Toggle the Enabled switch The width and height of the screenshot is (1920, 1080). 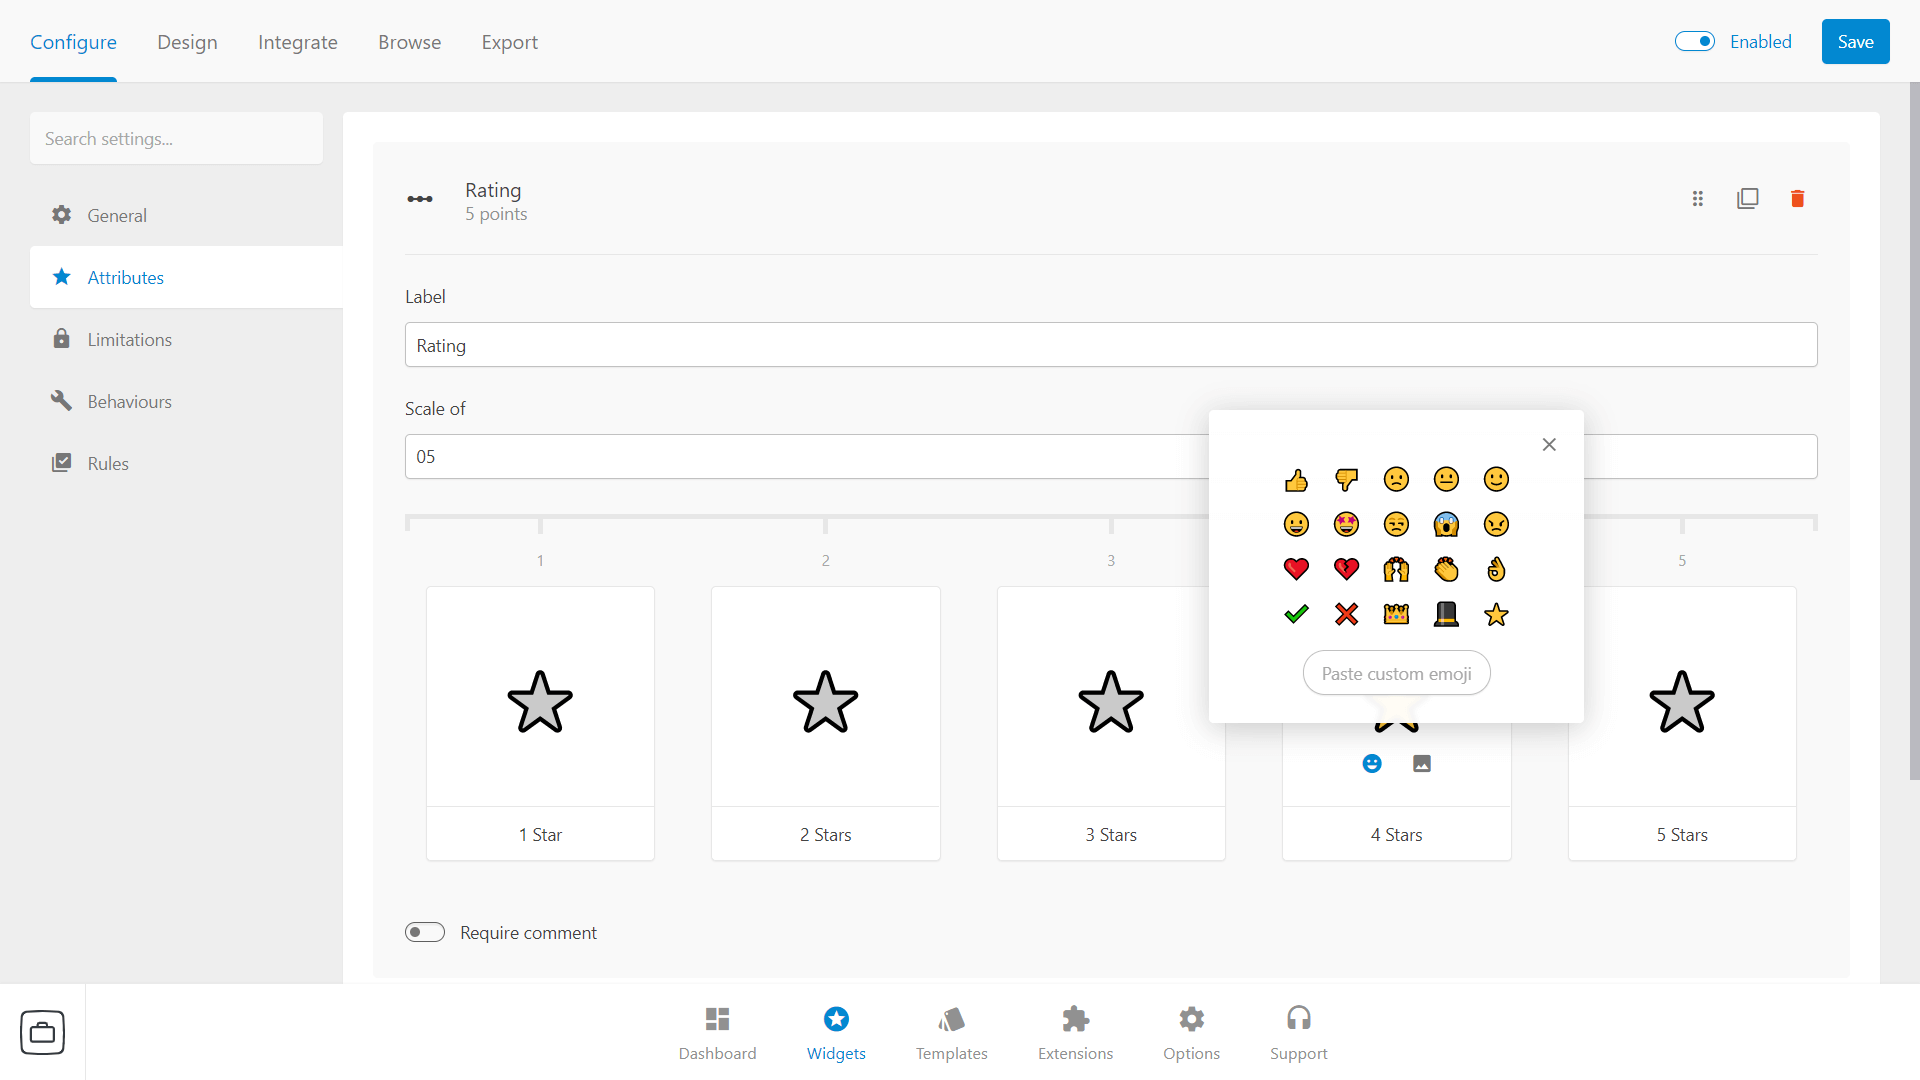point(1695,41)
